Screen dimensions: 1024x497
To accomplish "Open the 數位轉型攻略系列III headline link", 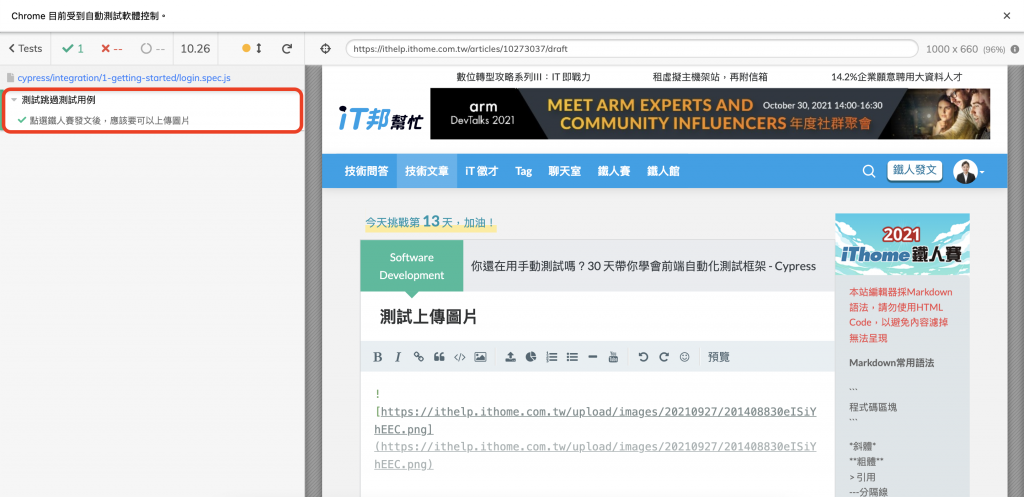I will [x=523, y=77].
